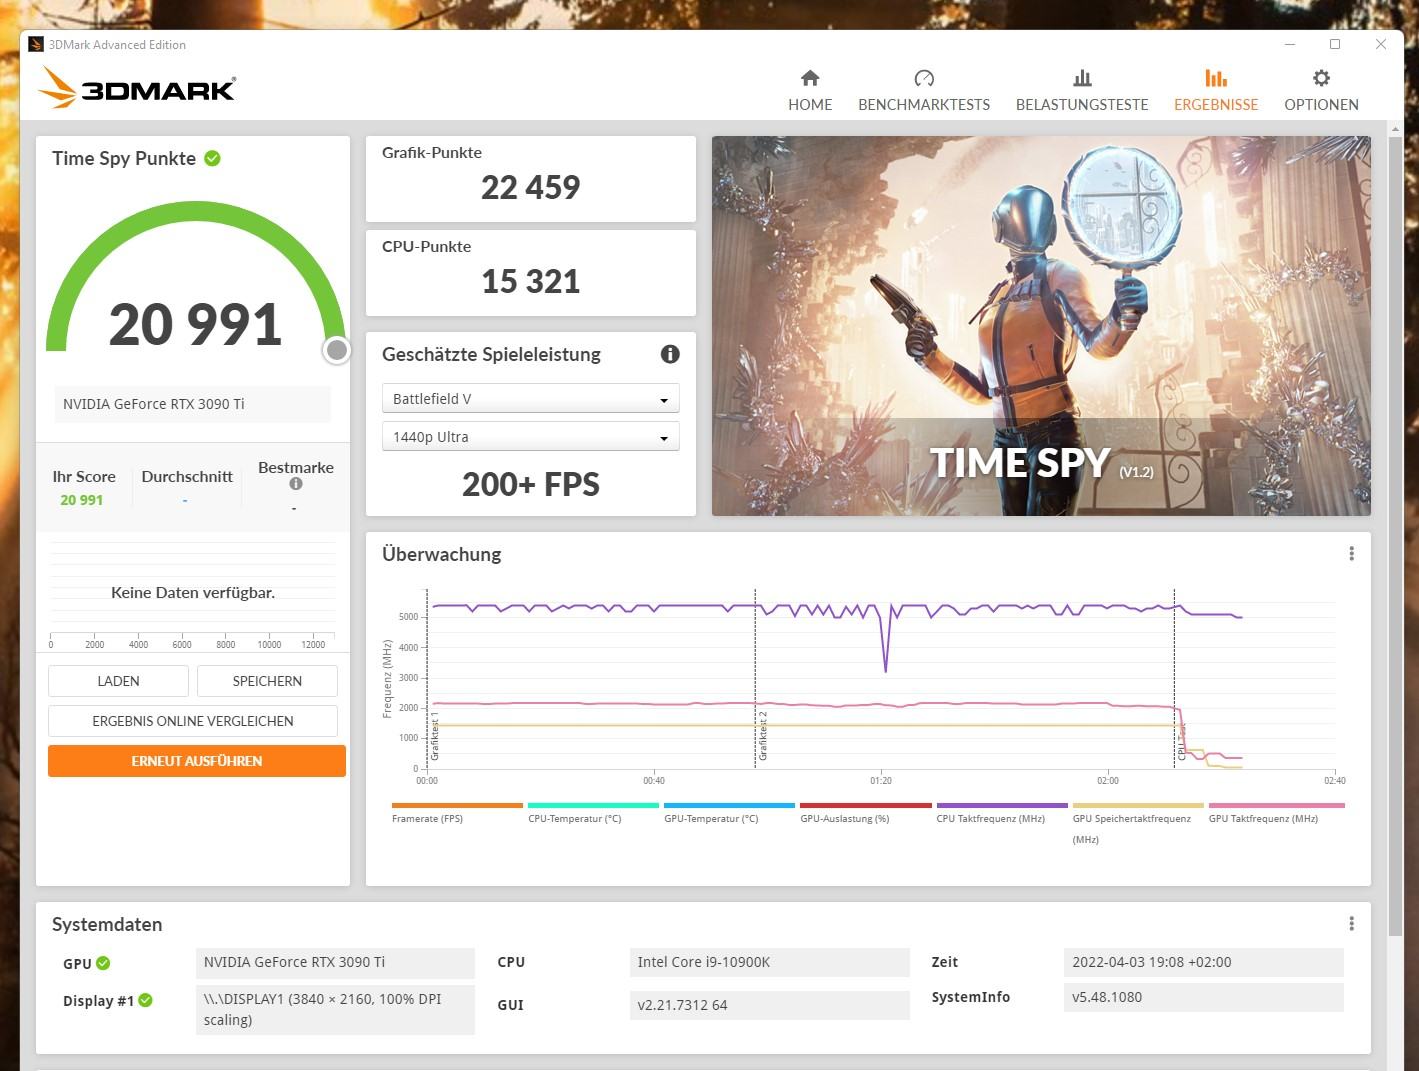Screen dimensions: 1419x1071
Task: Toggle the GPU-Auslastung (%) legend series
Action: point(865,813)
